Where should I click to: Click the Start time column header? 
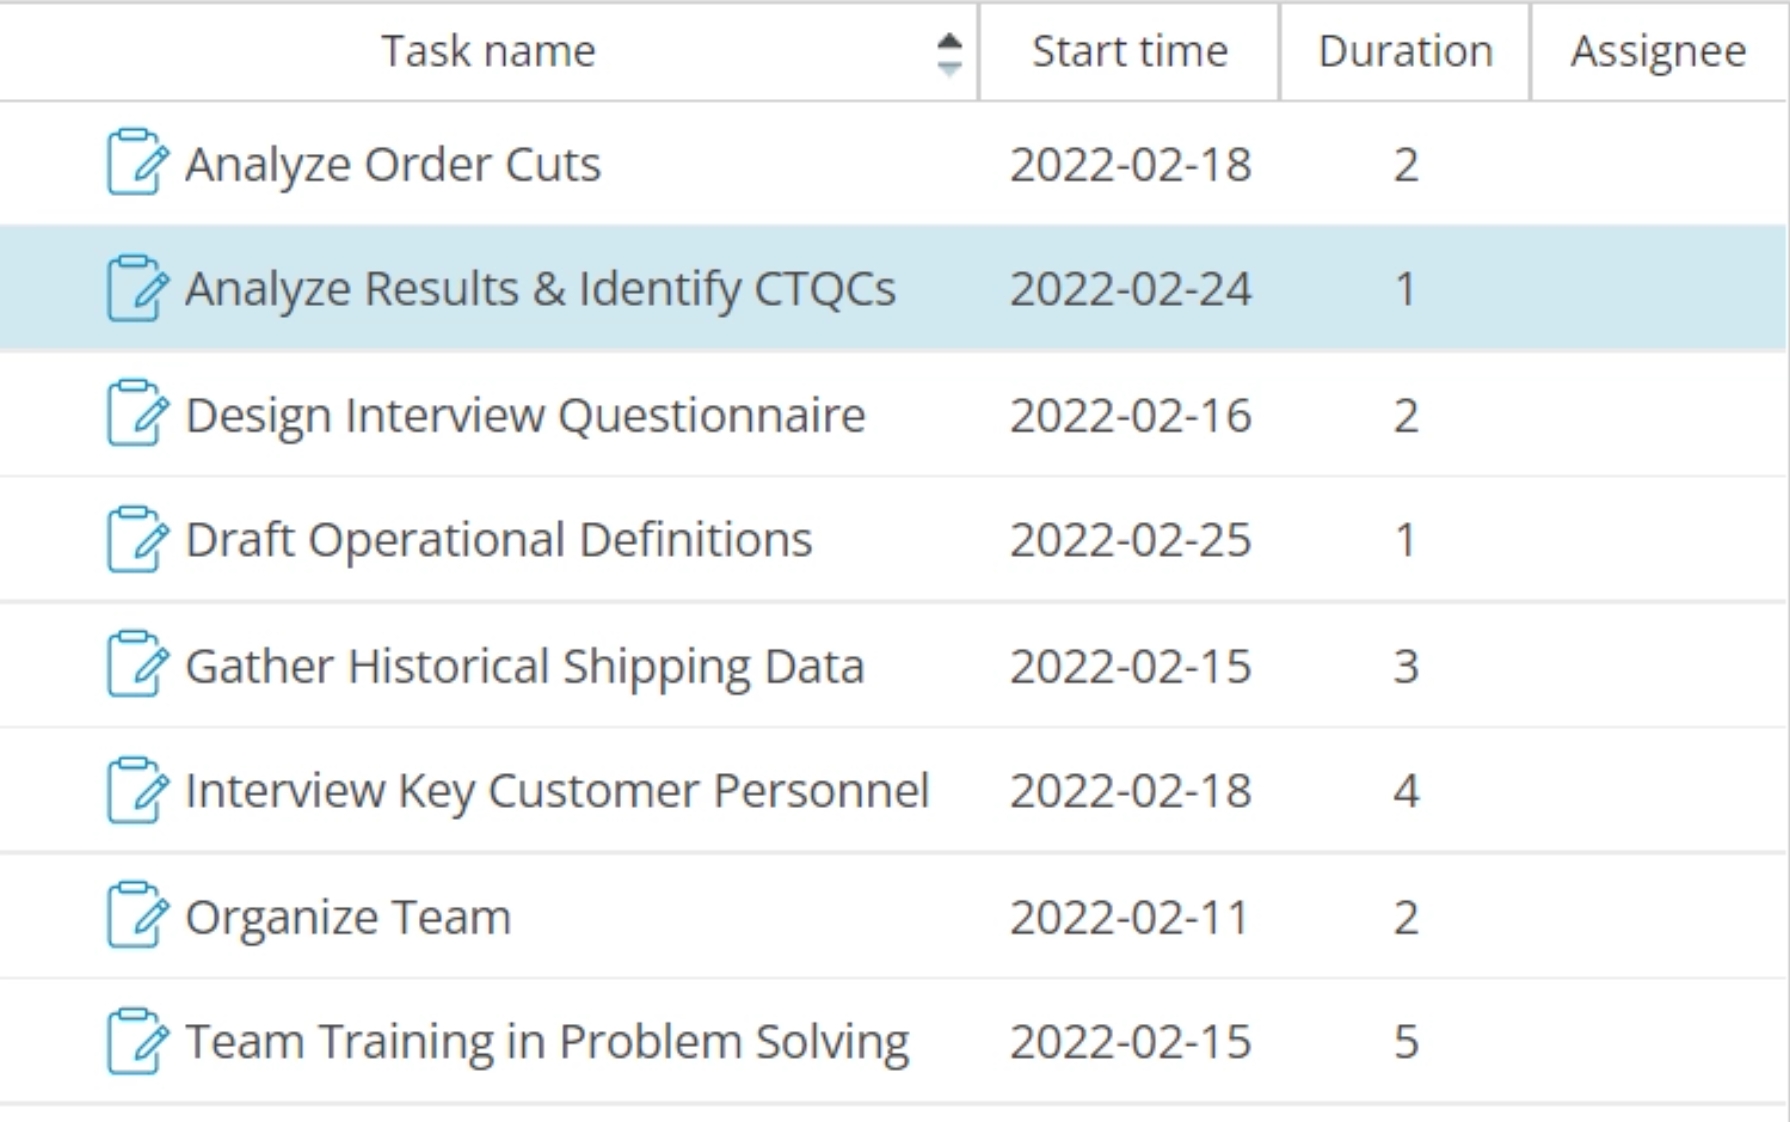(x=1130, y=51)
